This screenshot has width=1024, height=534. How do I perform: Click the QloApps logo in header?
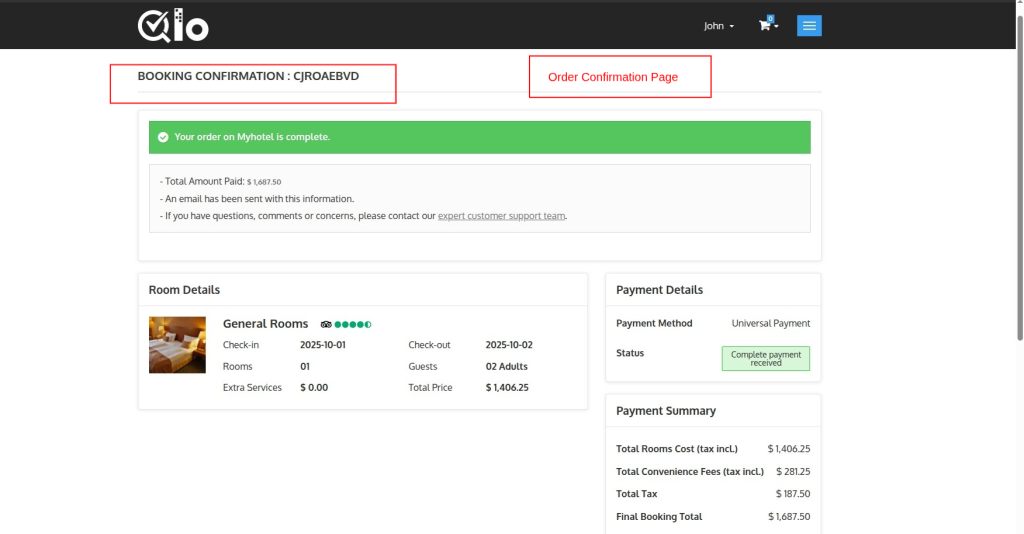point(173,25)
